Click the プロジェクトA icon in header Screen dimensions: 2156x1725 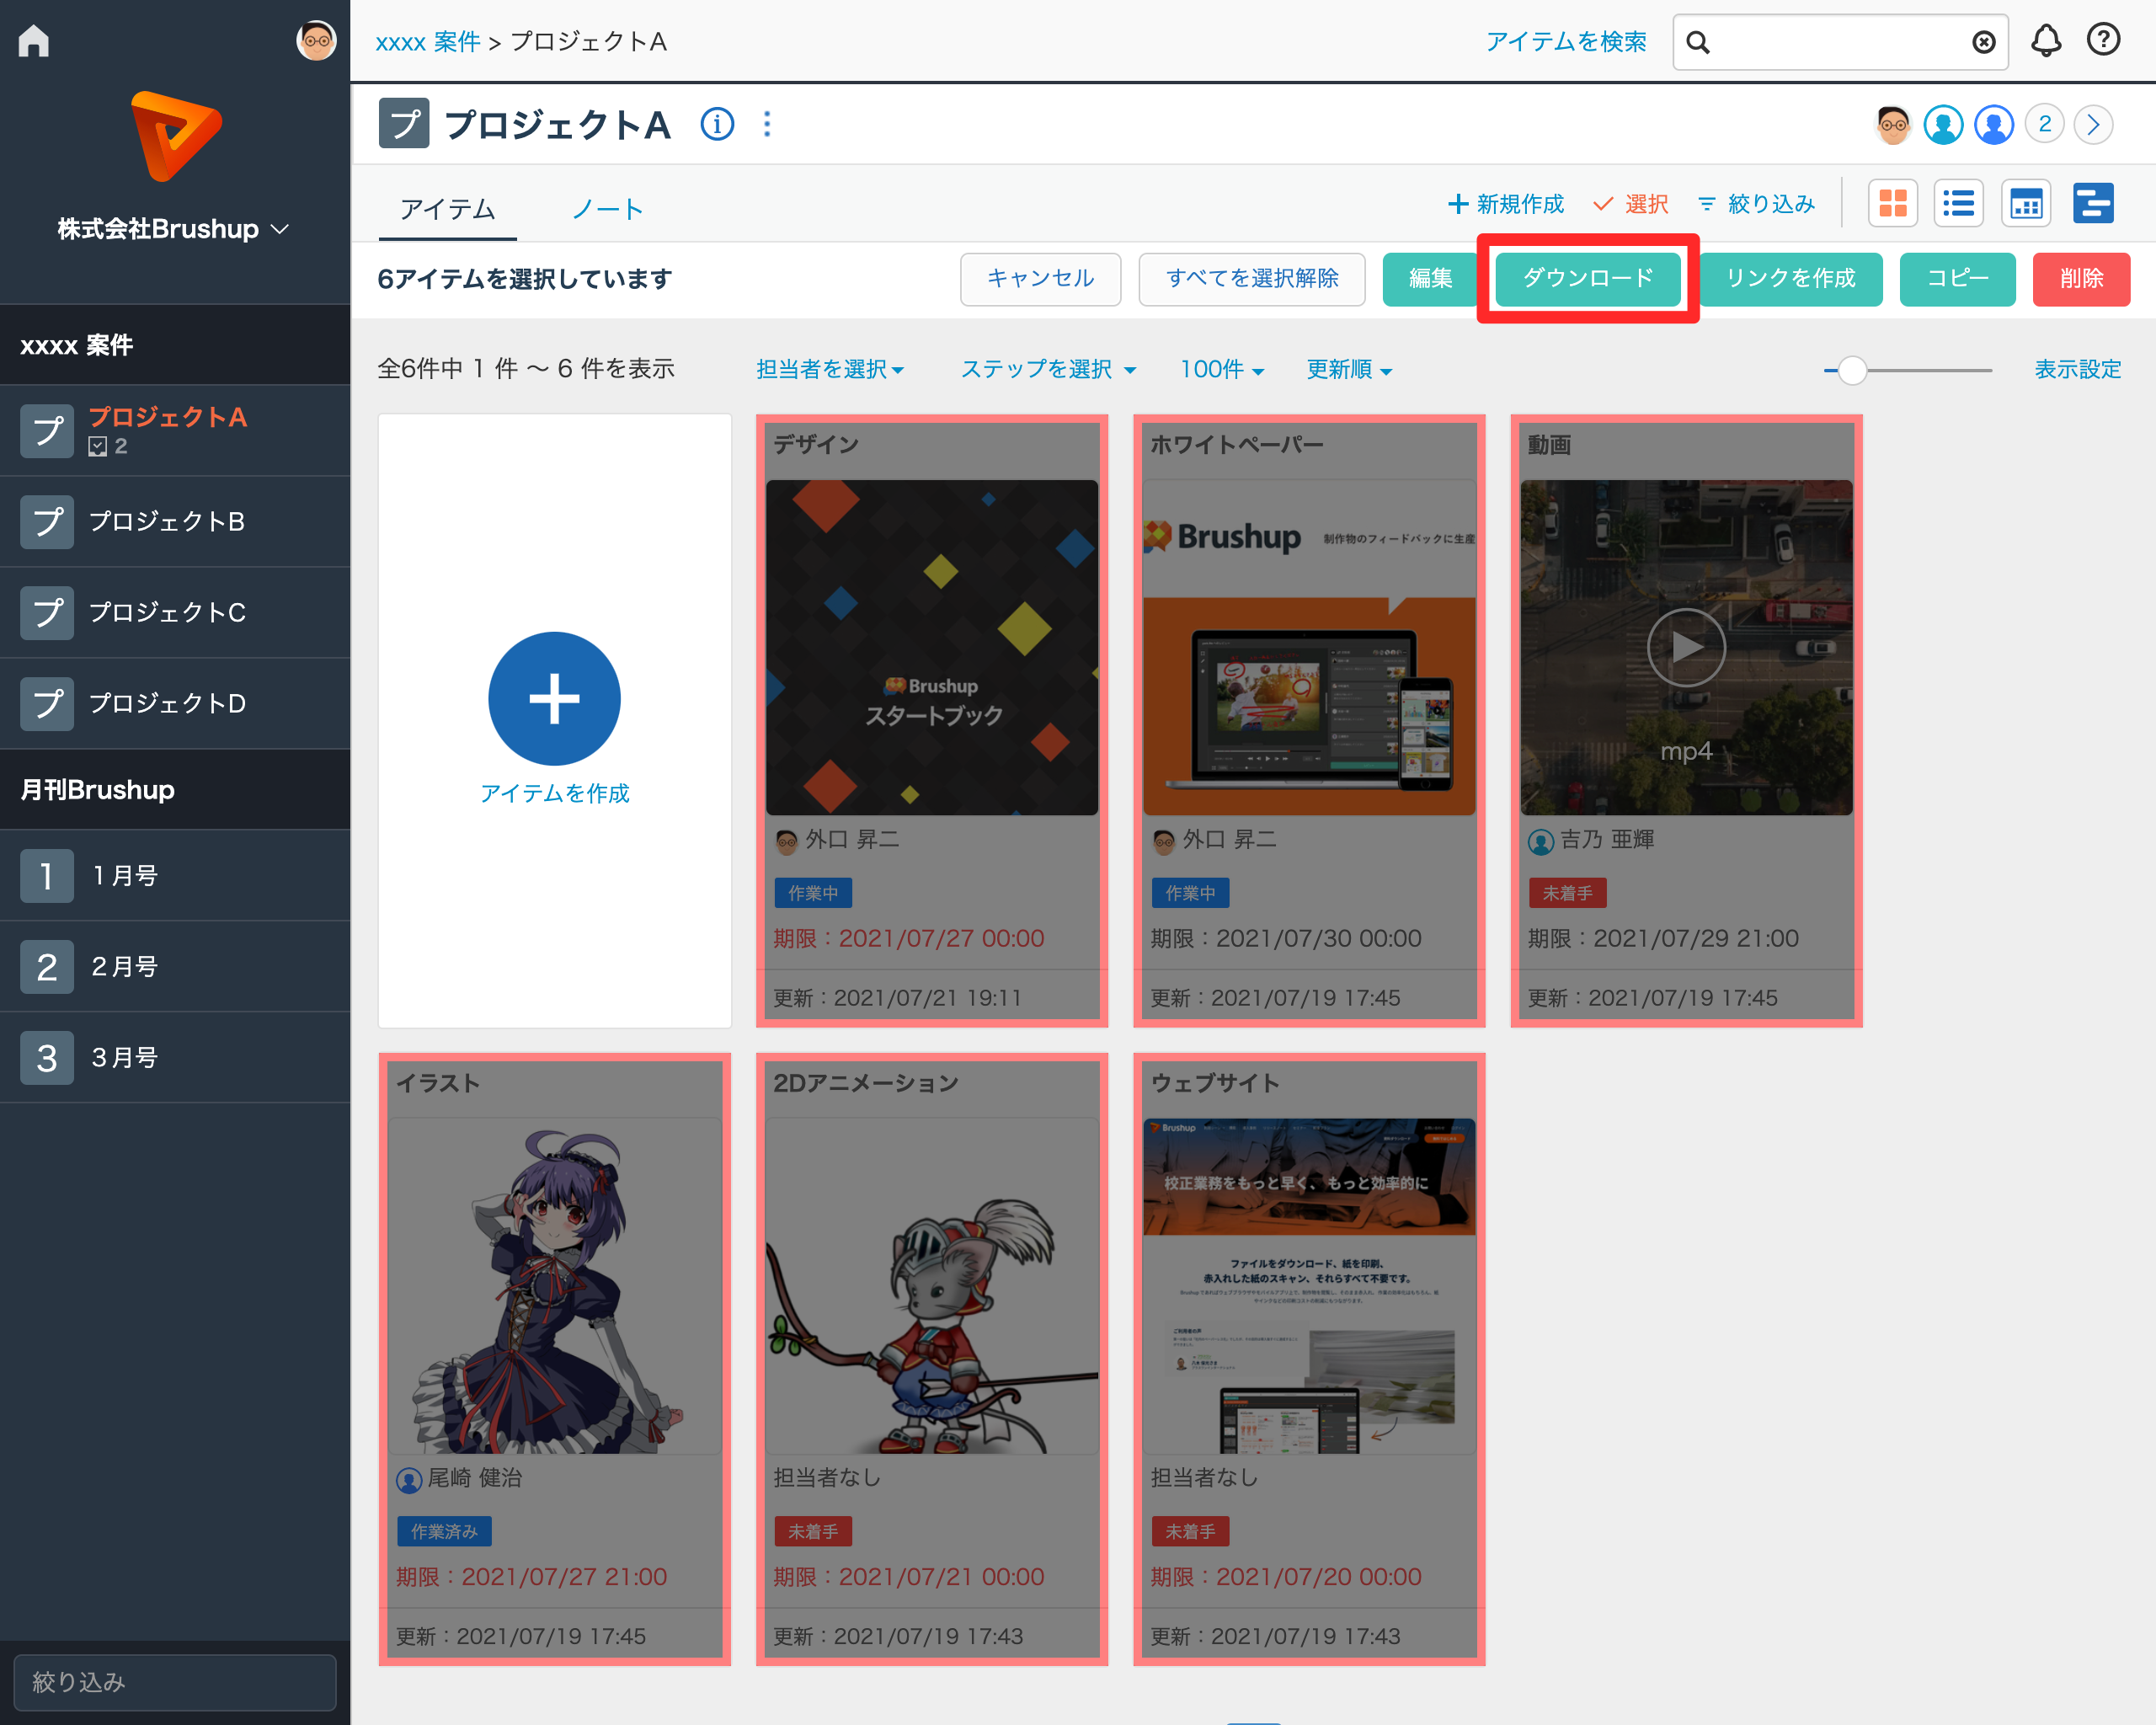[404, 123]
